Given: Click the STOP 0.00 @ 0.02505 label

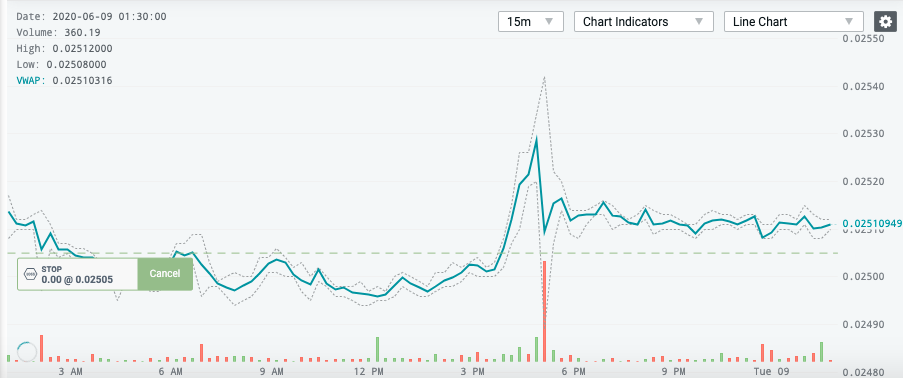Looking at the screenshot, I should click(77, 275).
